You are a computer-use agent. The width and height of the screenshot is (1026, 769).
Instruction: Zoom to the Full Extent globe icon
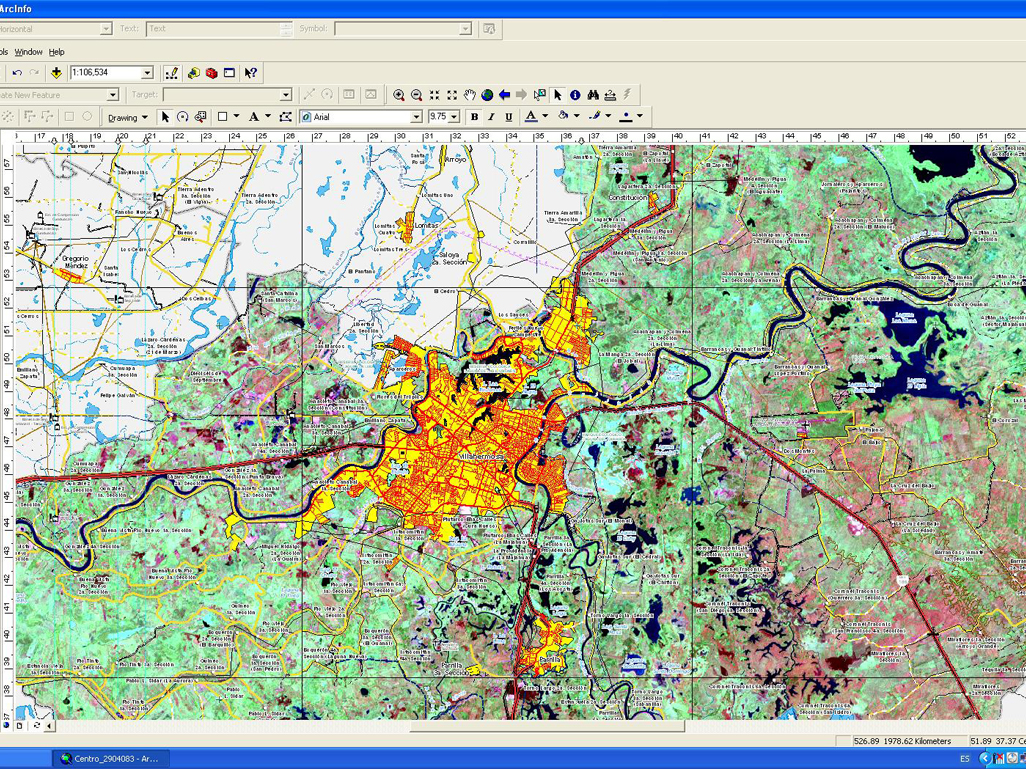(x=488, y=94)
